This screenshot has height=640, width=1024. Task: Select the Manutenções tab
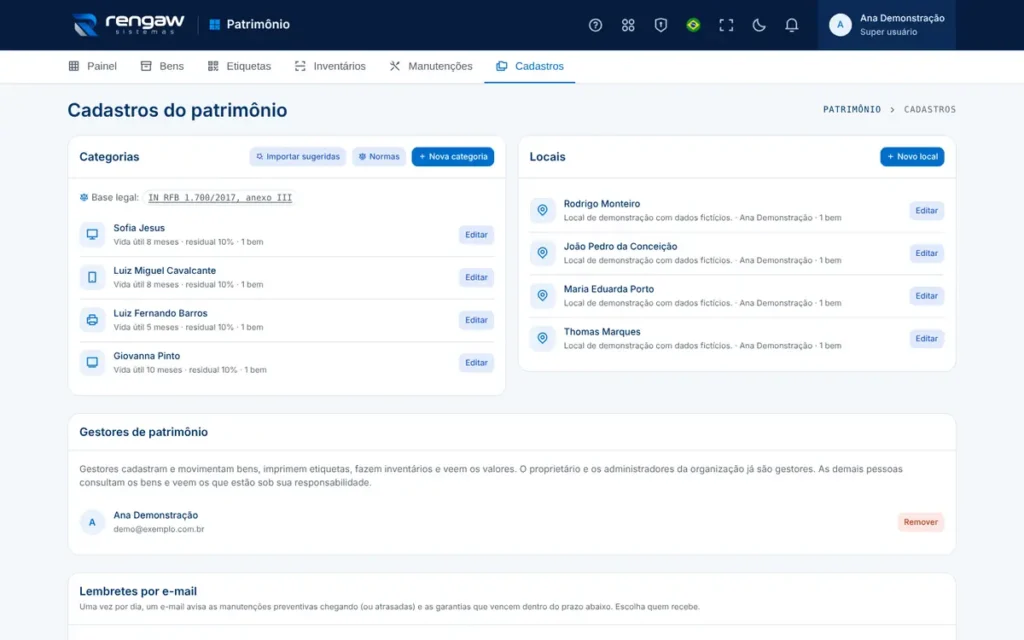click(x=431, y=66)
